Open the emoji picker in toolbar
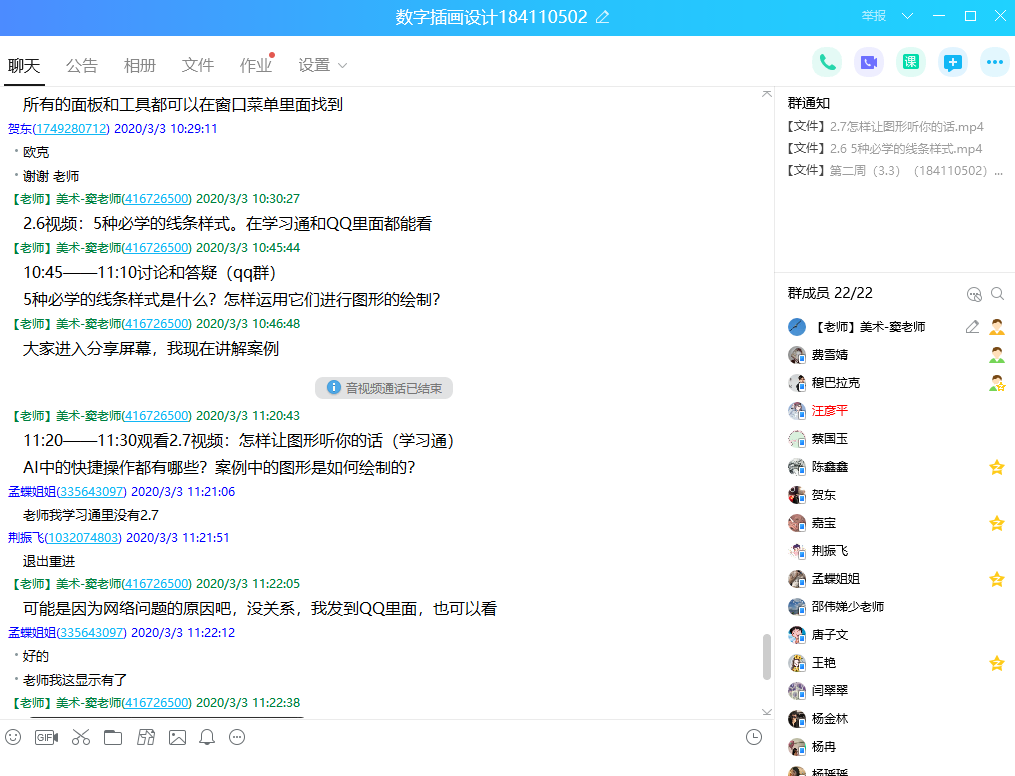The width and height of the screenshot is (1015, 776). pyautogui.click(x=13, y=737)
